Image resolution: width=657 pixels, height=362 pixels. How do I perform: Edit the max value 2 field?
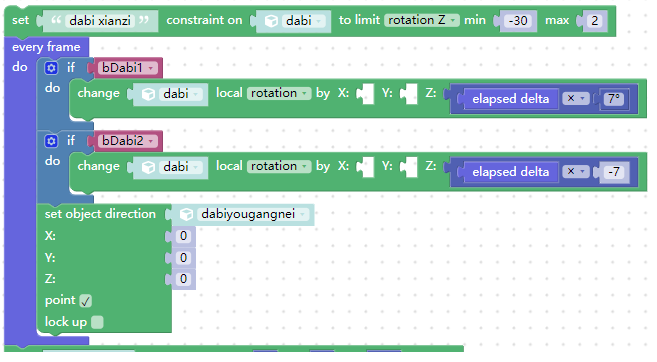coord(595,21)
